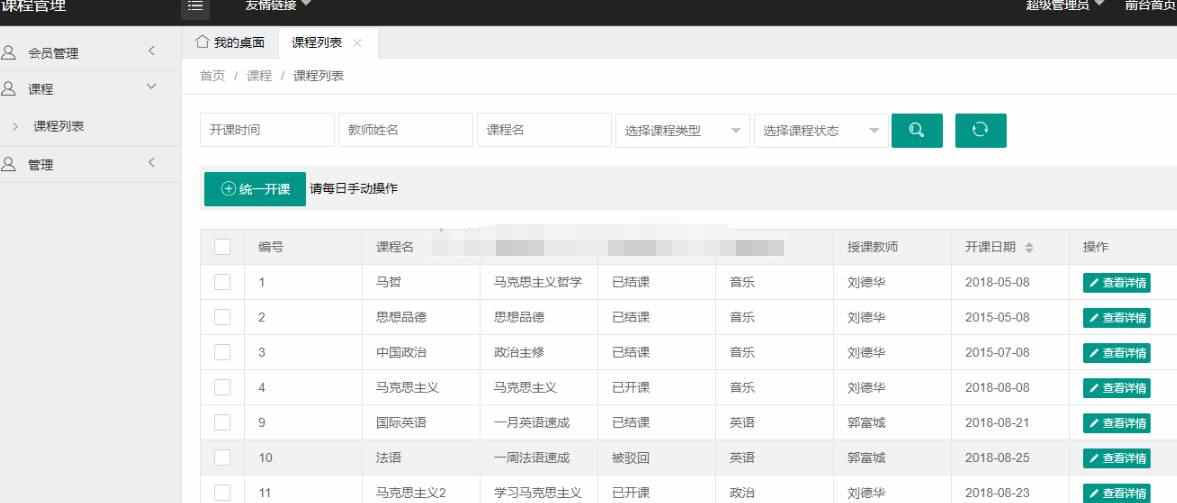The width and height of the screenshot is (1177, 503).
Task: Click the green refresh button
Action: coord(980,131)
